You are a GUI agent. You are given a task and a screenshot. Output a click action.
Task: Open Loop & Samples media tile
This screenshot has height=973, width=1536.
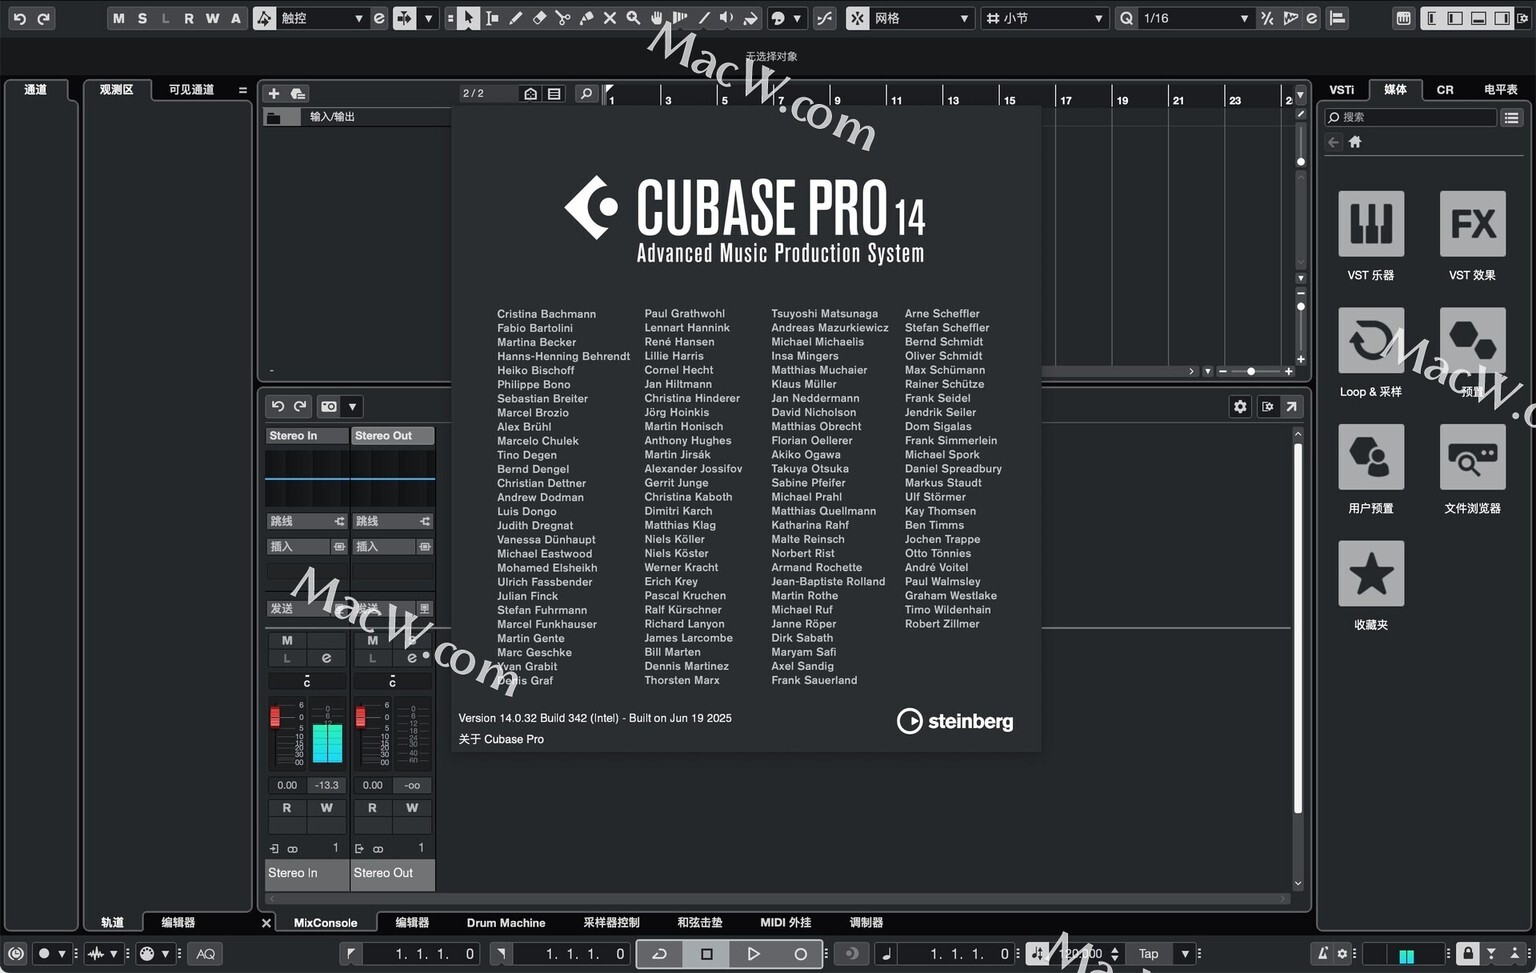(1371, 341)
